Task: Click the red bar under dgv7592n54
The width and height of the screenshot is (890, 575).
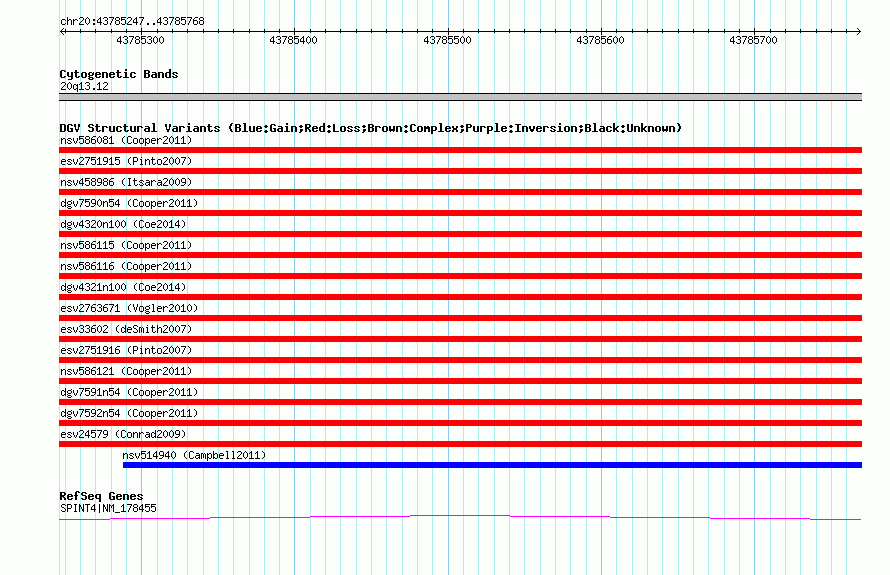Action: [460, 423]
